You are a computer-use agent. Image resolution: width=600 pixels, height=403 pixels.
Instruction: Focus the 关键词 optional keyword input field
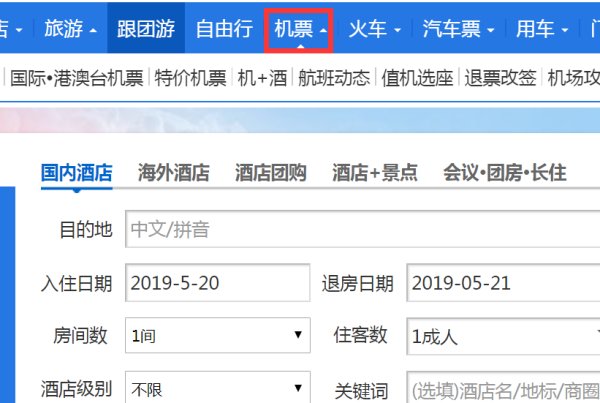tap(503, 387)
